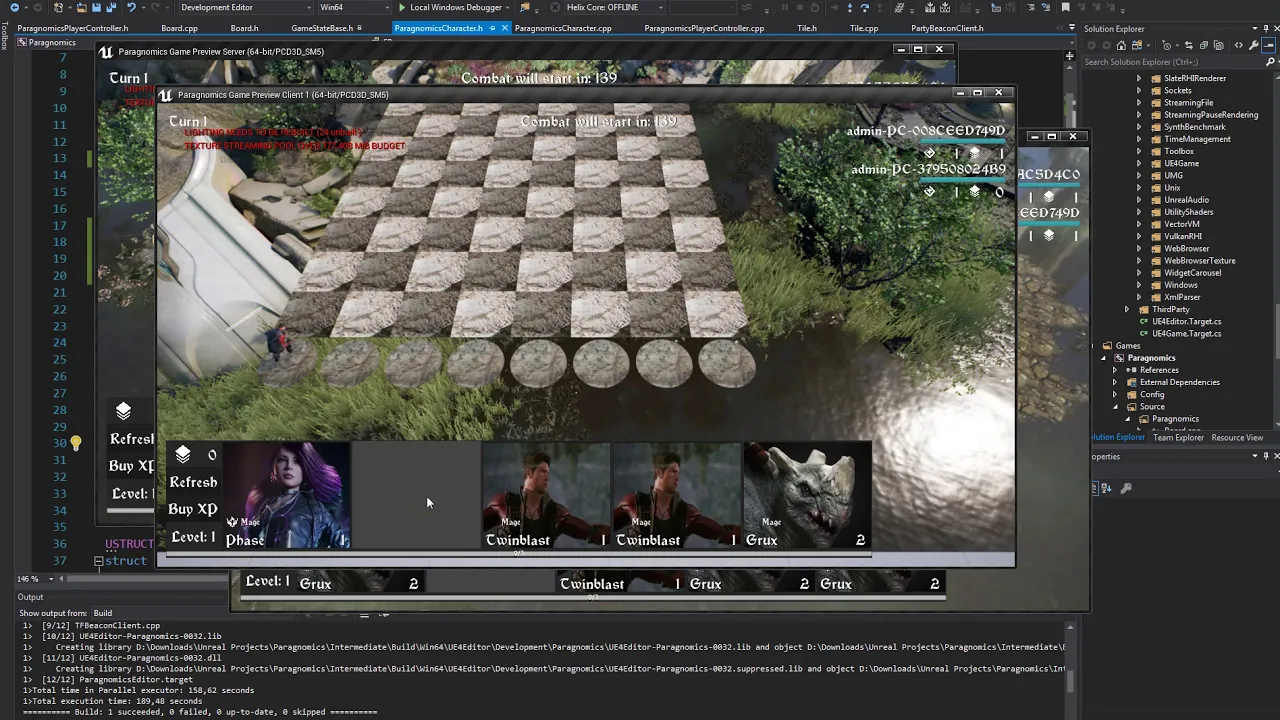This screenshot has width=1280, height=720.
Task: Click View Code icon in Solution Explorer
Action: click(x=1239, y=45)
